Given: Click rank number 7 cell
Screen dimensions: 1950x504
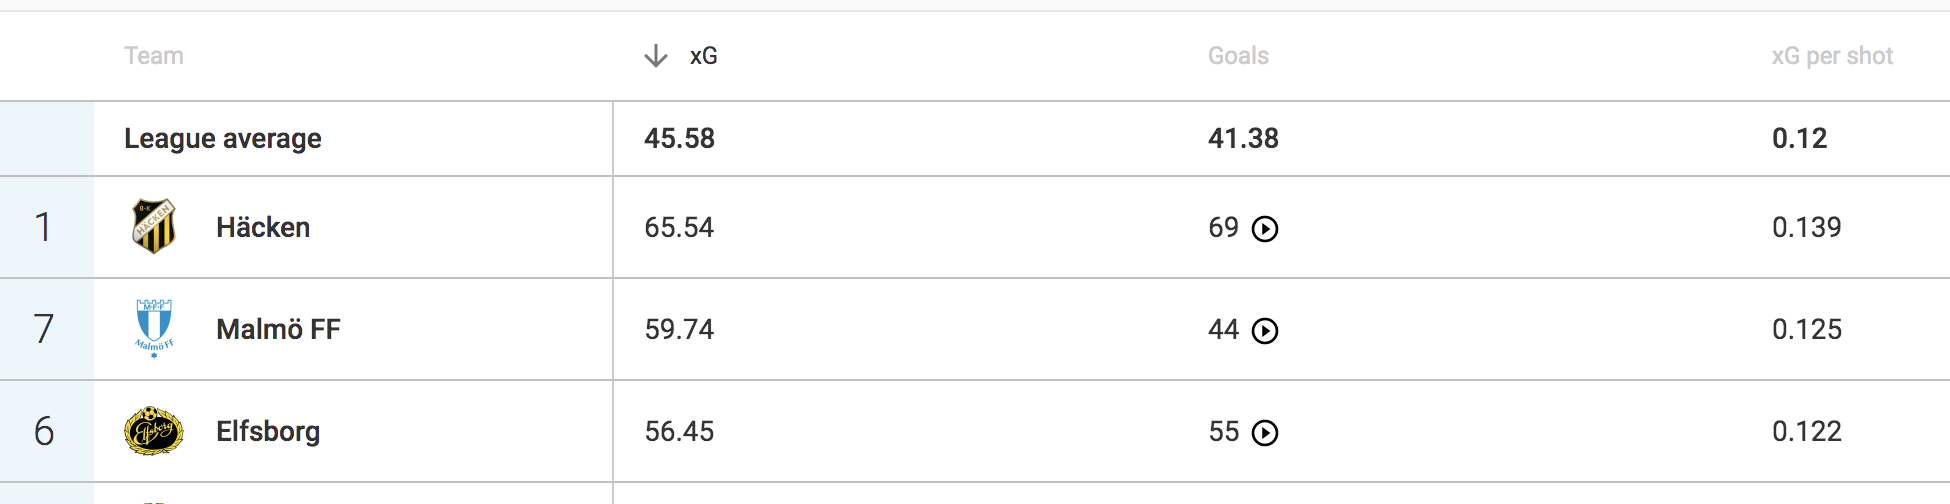Looking at the screenshot, I should point(44,329).
